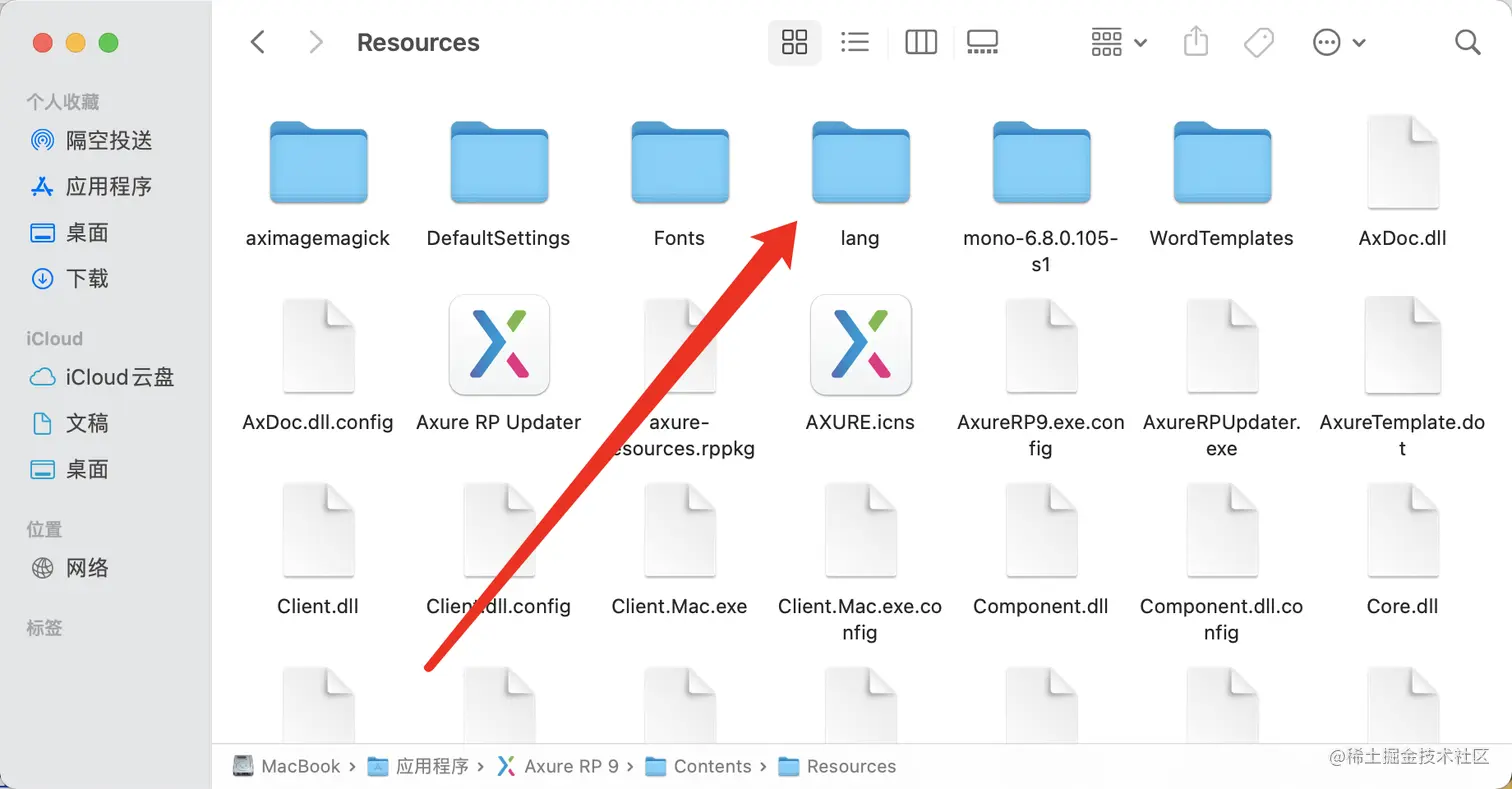Click Contents in the path bar
The image size is (1512, 789).
coord(698,766)
